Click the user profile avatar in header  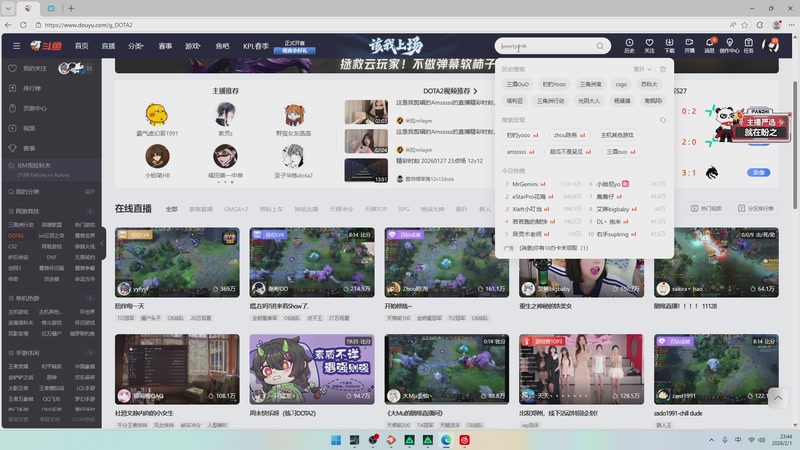[770, 46]
